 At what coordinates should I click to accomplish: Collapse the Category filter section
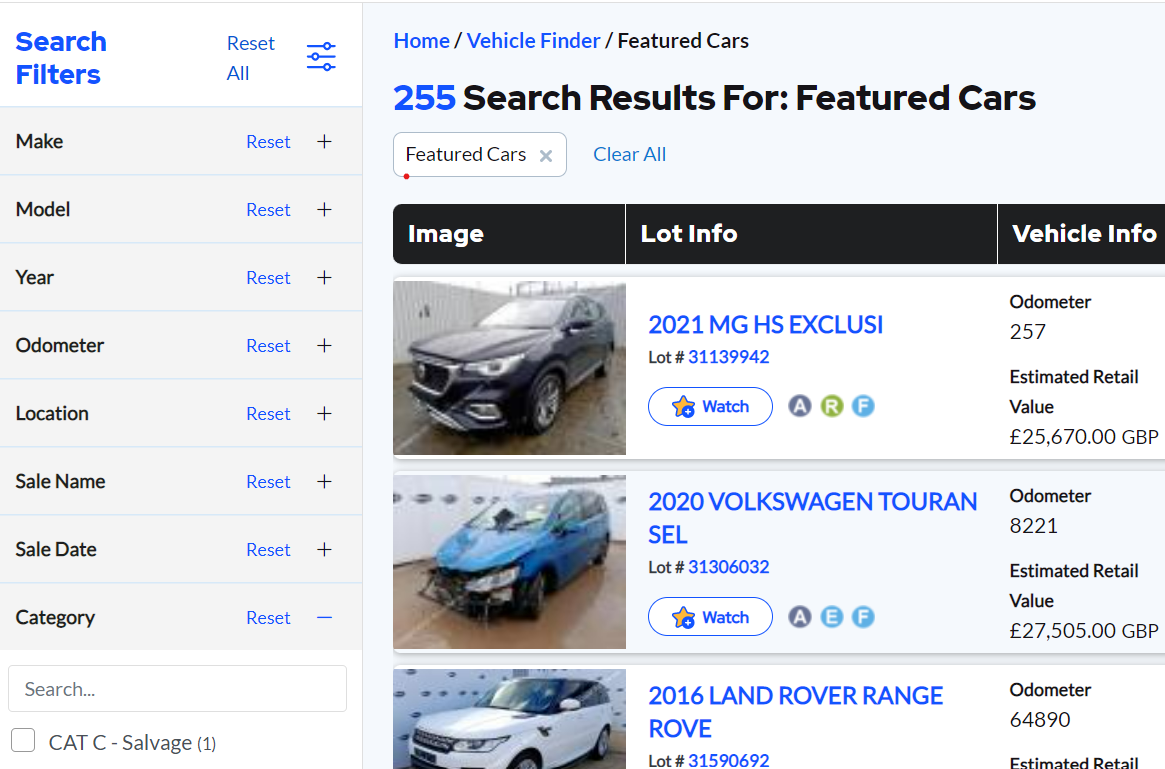coord(324,617)
